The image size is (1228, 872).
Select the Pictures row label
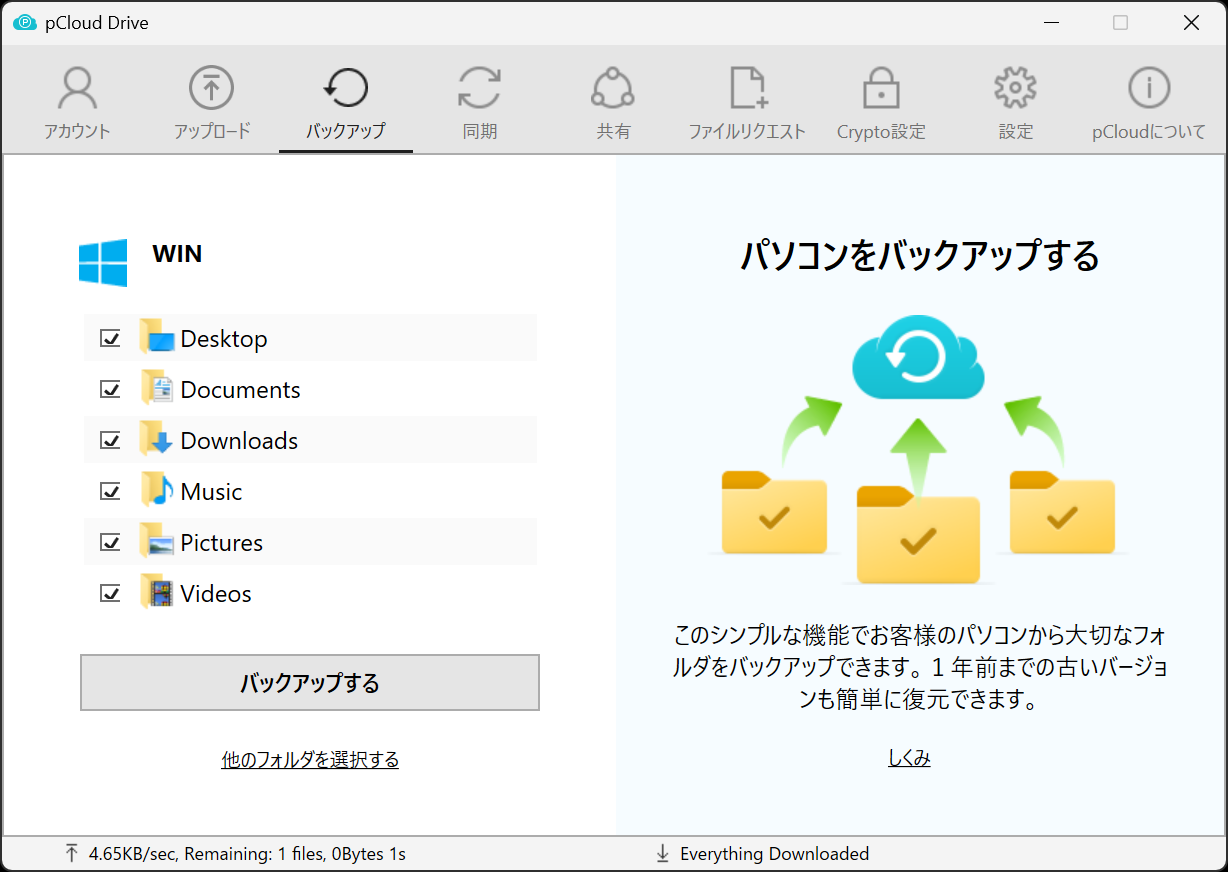[222, 543]
